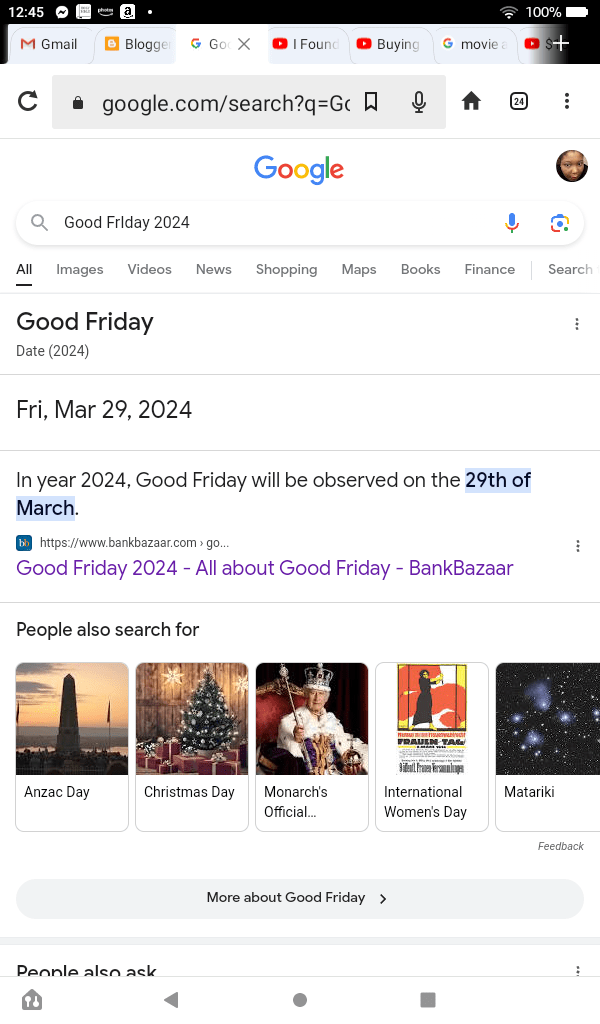
Task: Open more options for Good Friday panel
Action: click(577, 324)
